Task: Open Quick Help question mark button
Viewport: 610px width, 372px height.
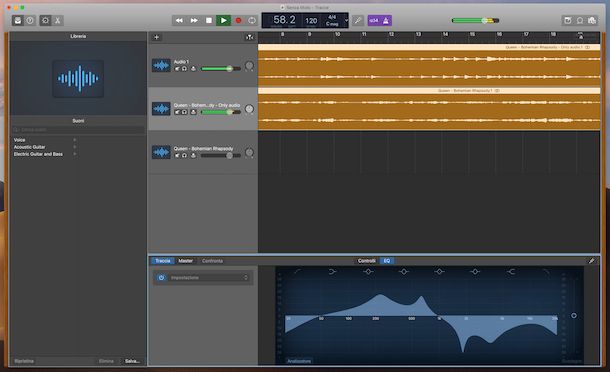Action: [x=30, y=20]
